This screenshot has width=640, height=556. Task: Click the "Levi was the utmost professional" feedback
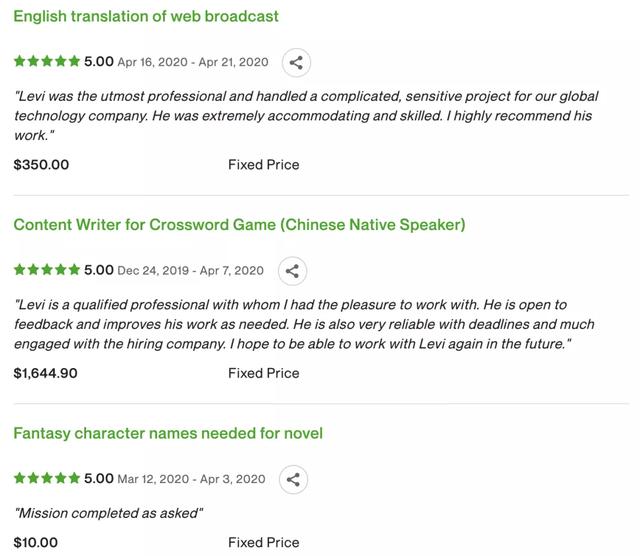click(306, 116)
